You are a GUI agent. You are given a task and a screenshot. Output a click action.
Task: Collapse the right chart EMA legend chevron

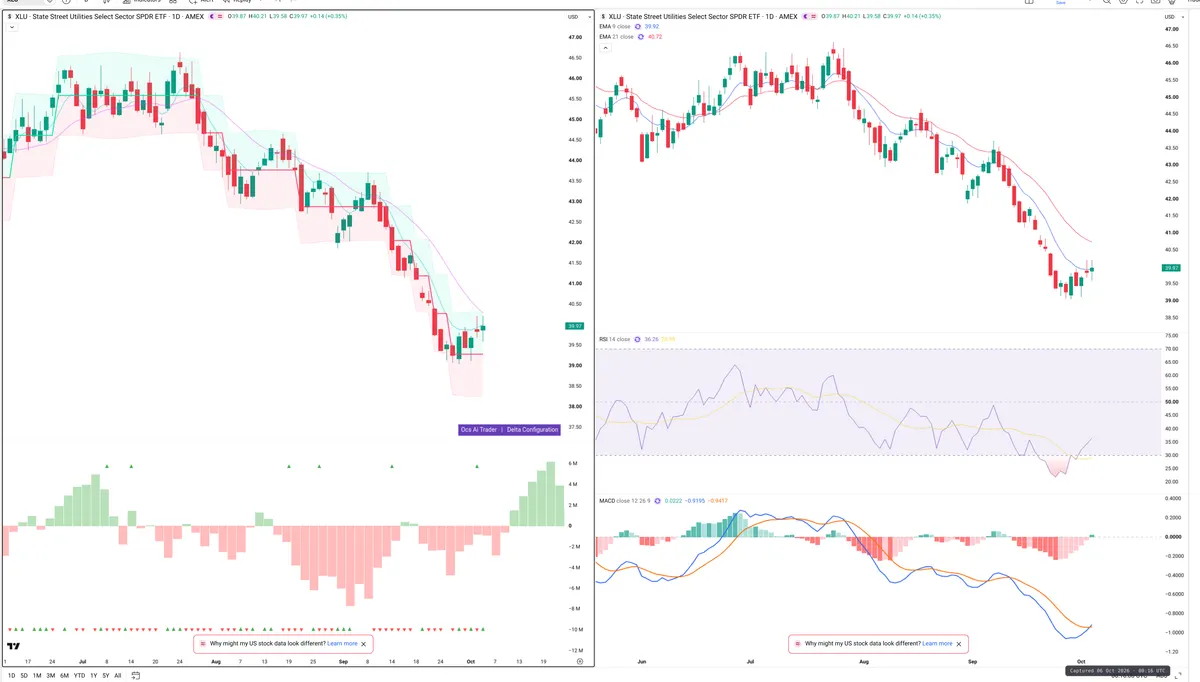coord(605,48)
